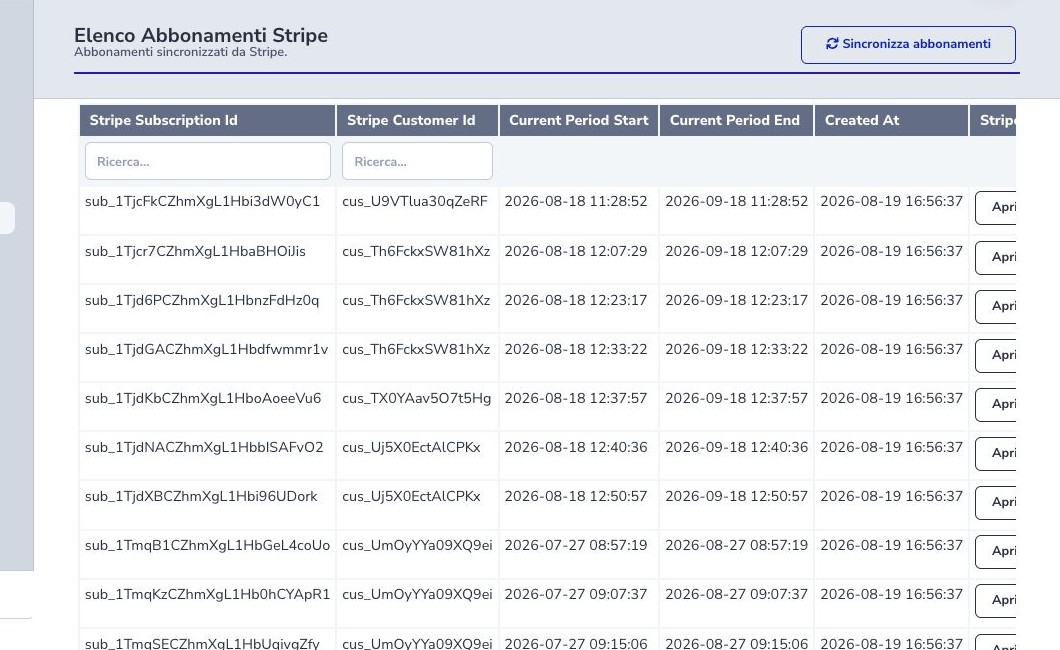Image resolution: width=1060 pixels, height=650 pixels.
Task: Click Created At value in sub_1TmqB1CZhmXgL1HbGeL4coUo row
Action: pos(891,545)
